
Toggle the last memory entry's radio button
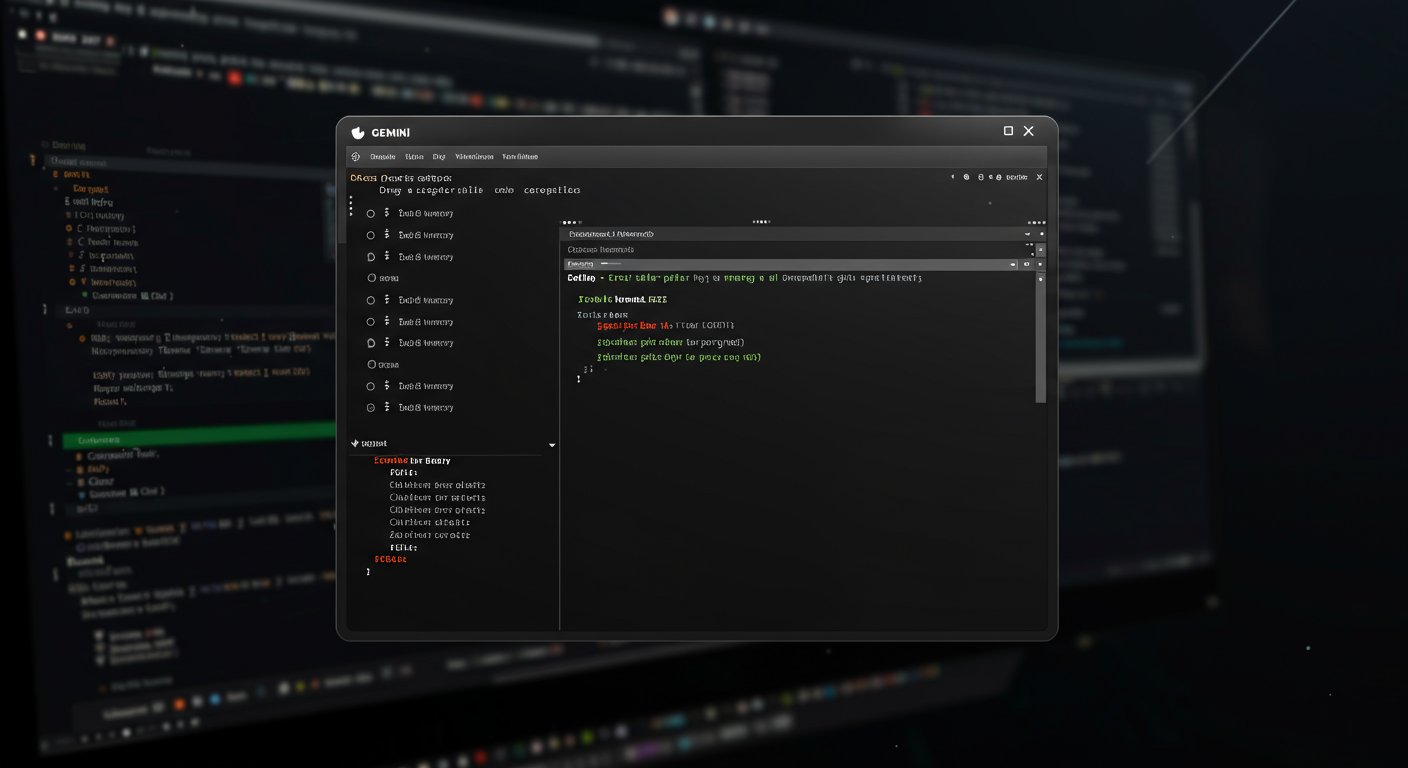(x=370, y=407)
